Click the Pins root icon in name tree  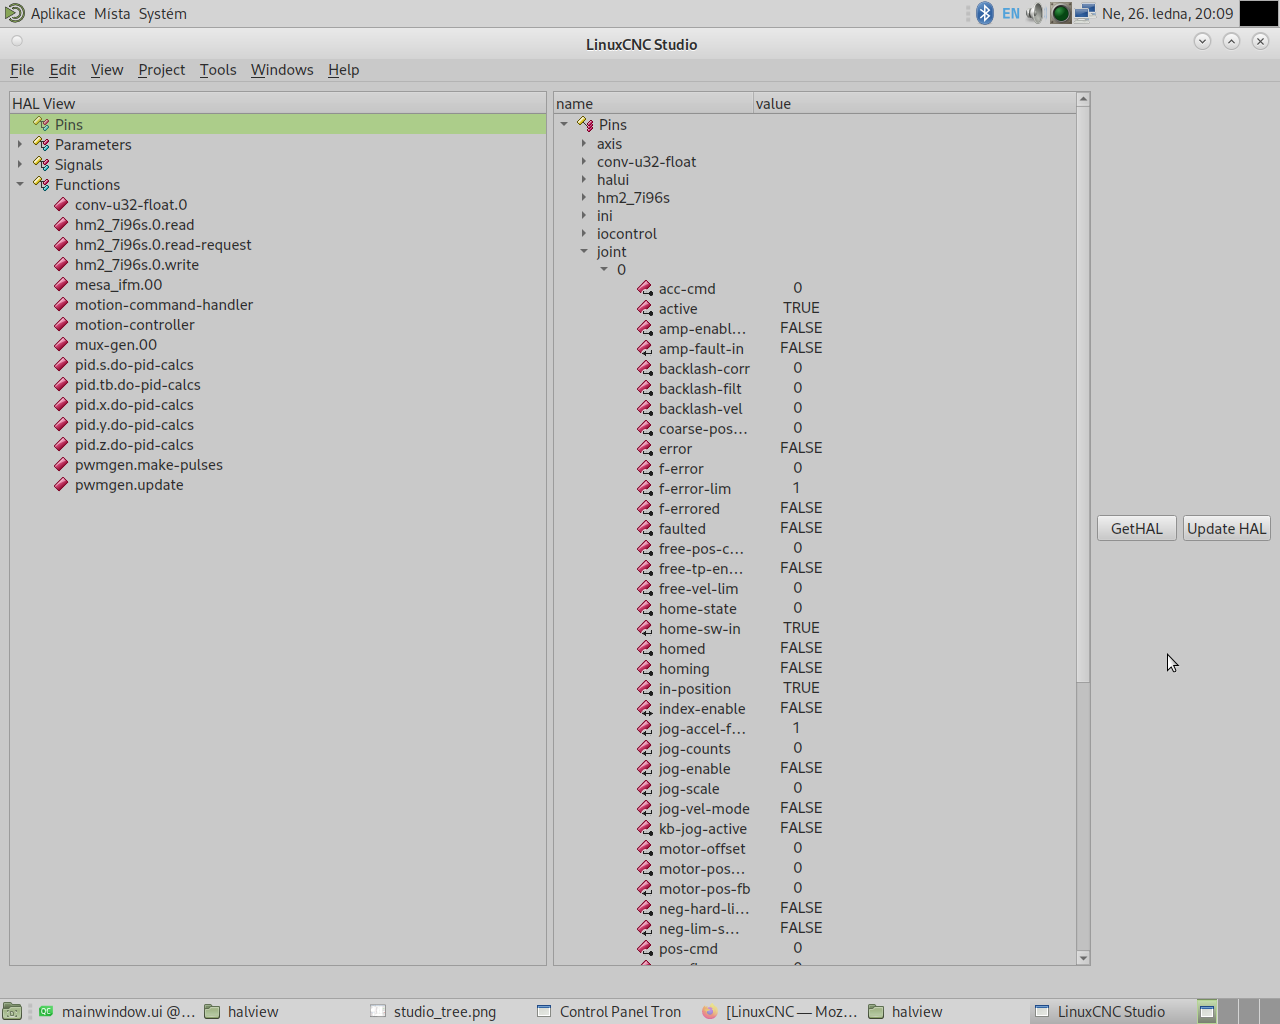[585, 124]
